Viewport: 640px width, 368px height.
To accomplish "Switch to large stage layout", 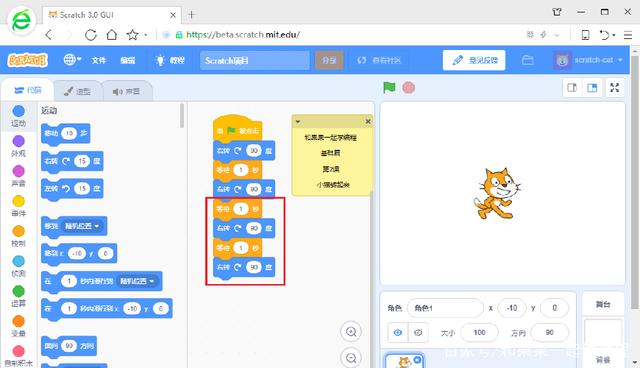I will tap(592, 88).
